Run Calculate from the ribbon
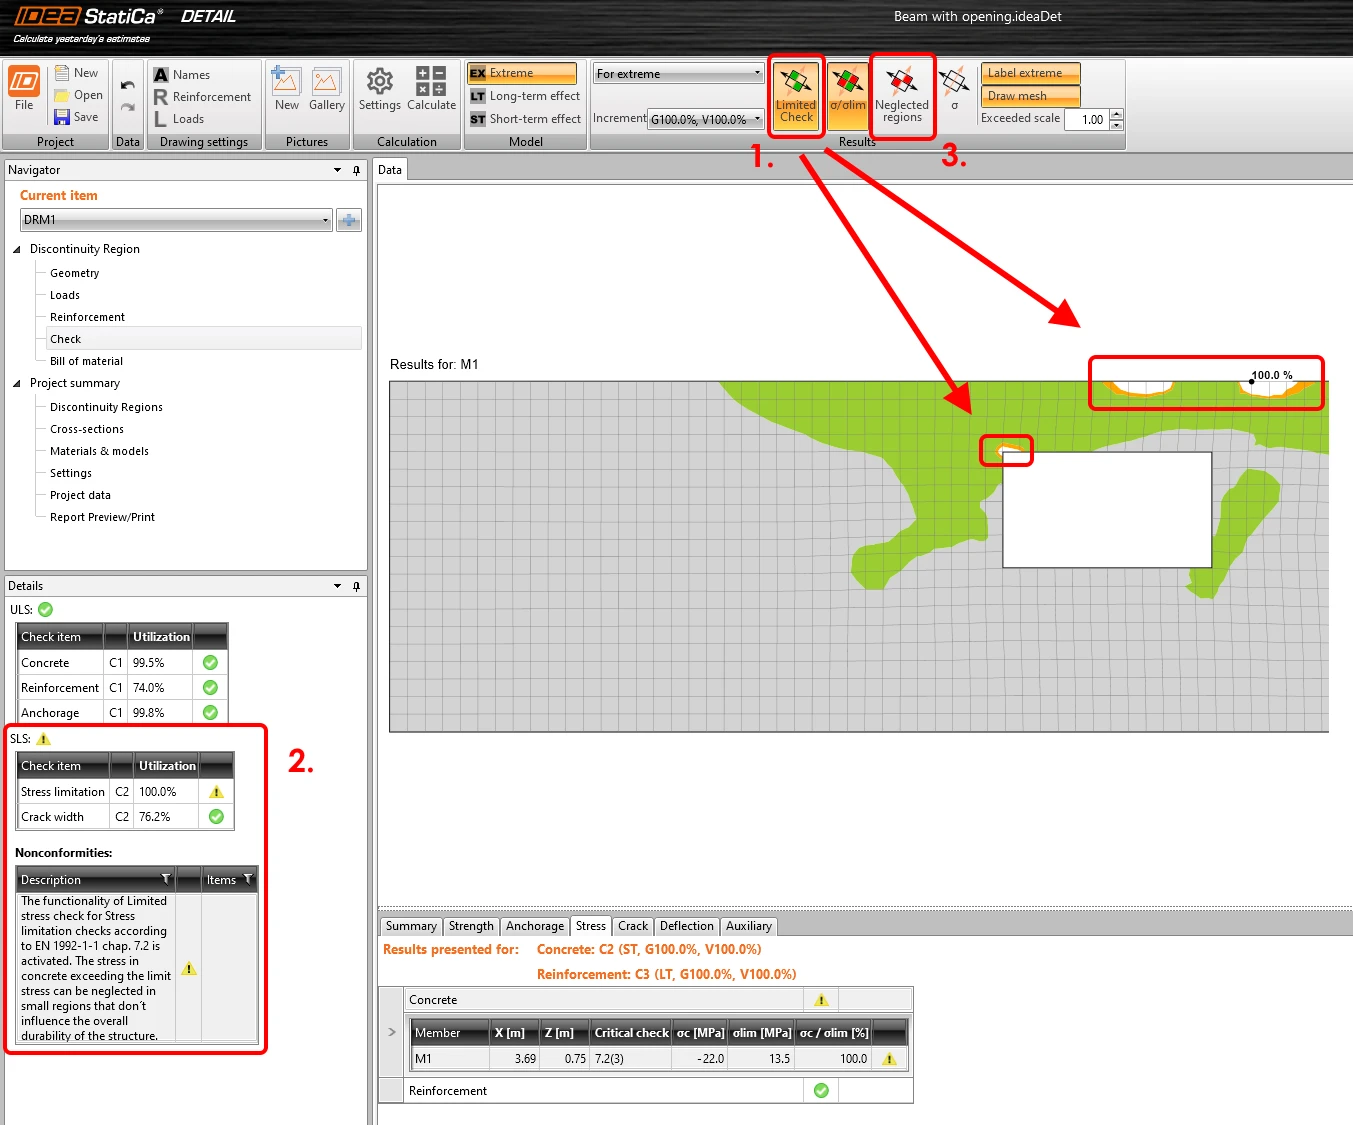This screenshot has height=1125, width=1353. (431, 90)
